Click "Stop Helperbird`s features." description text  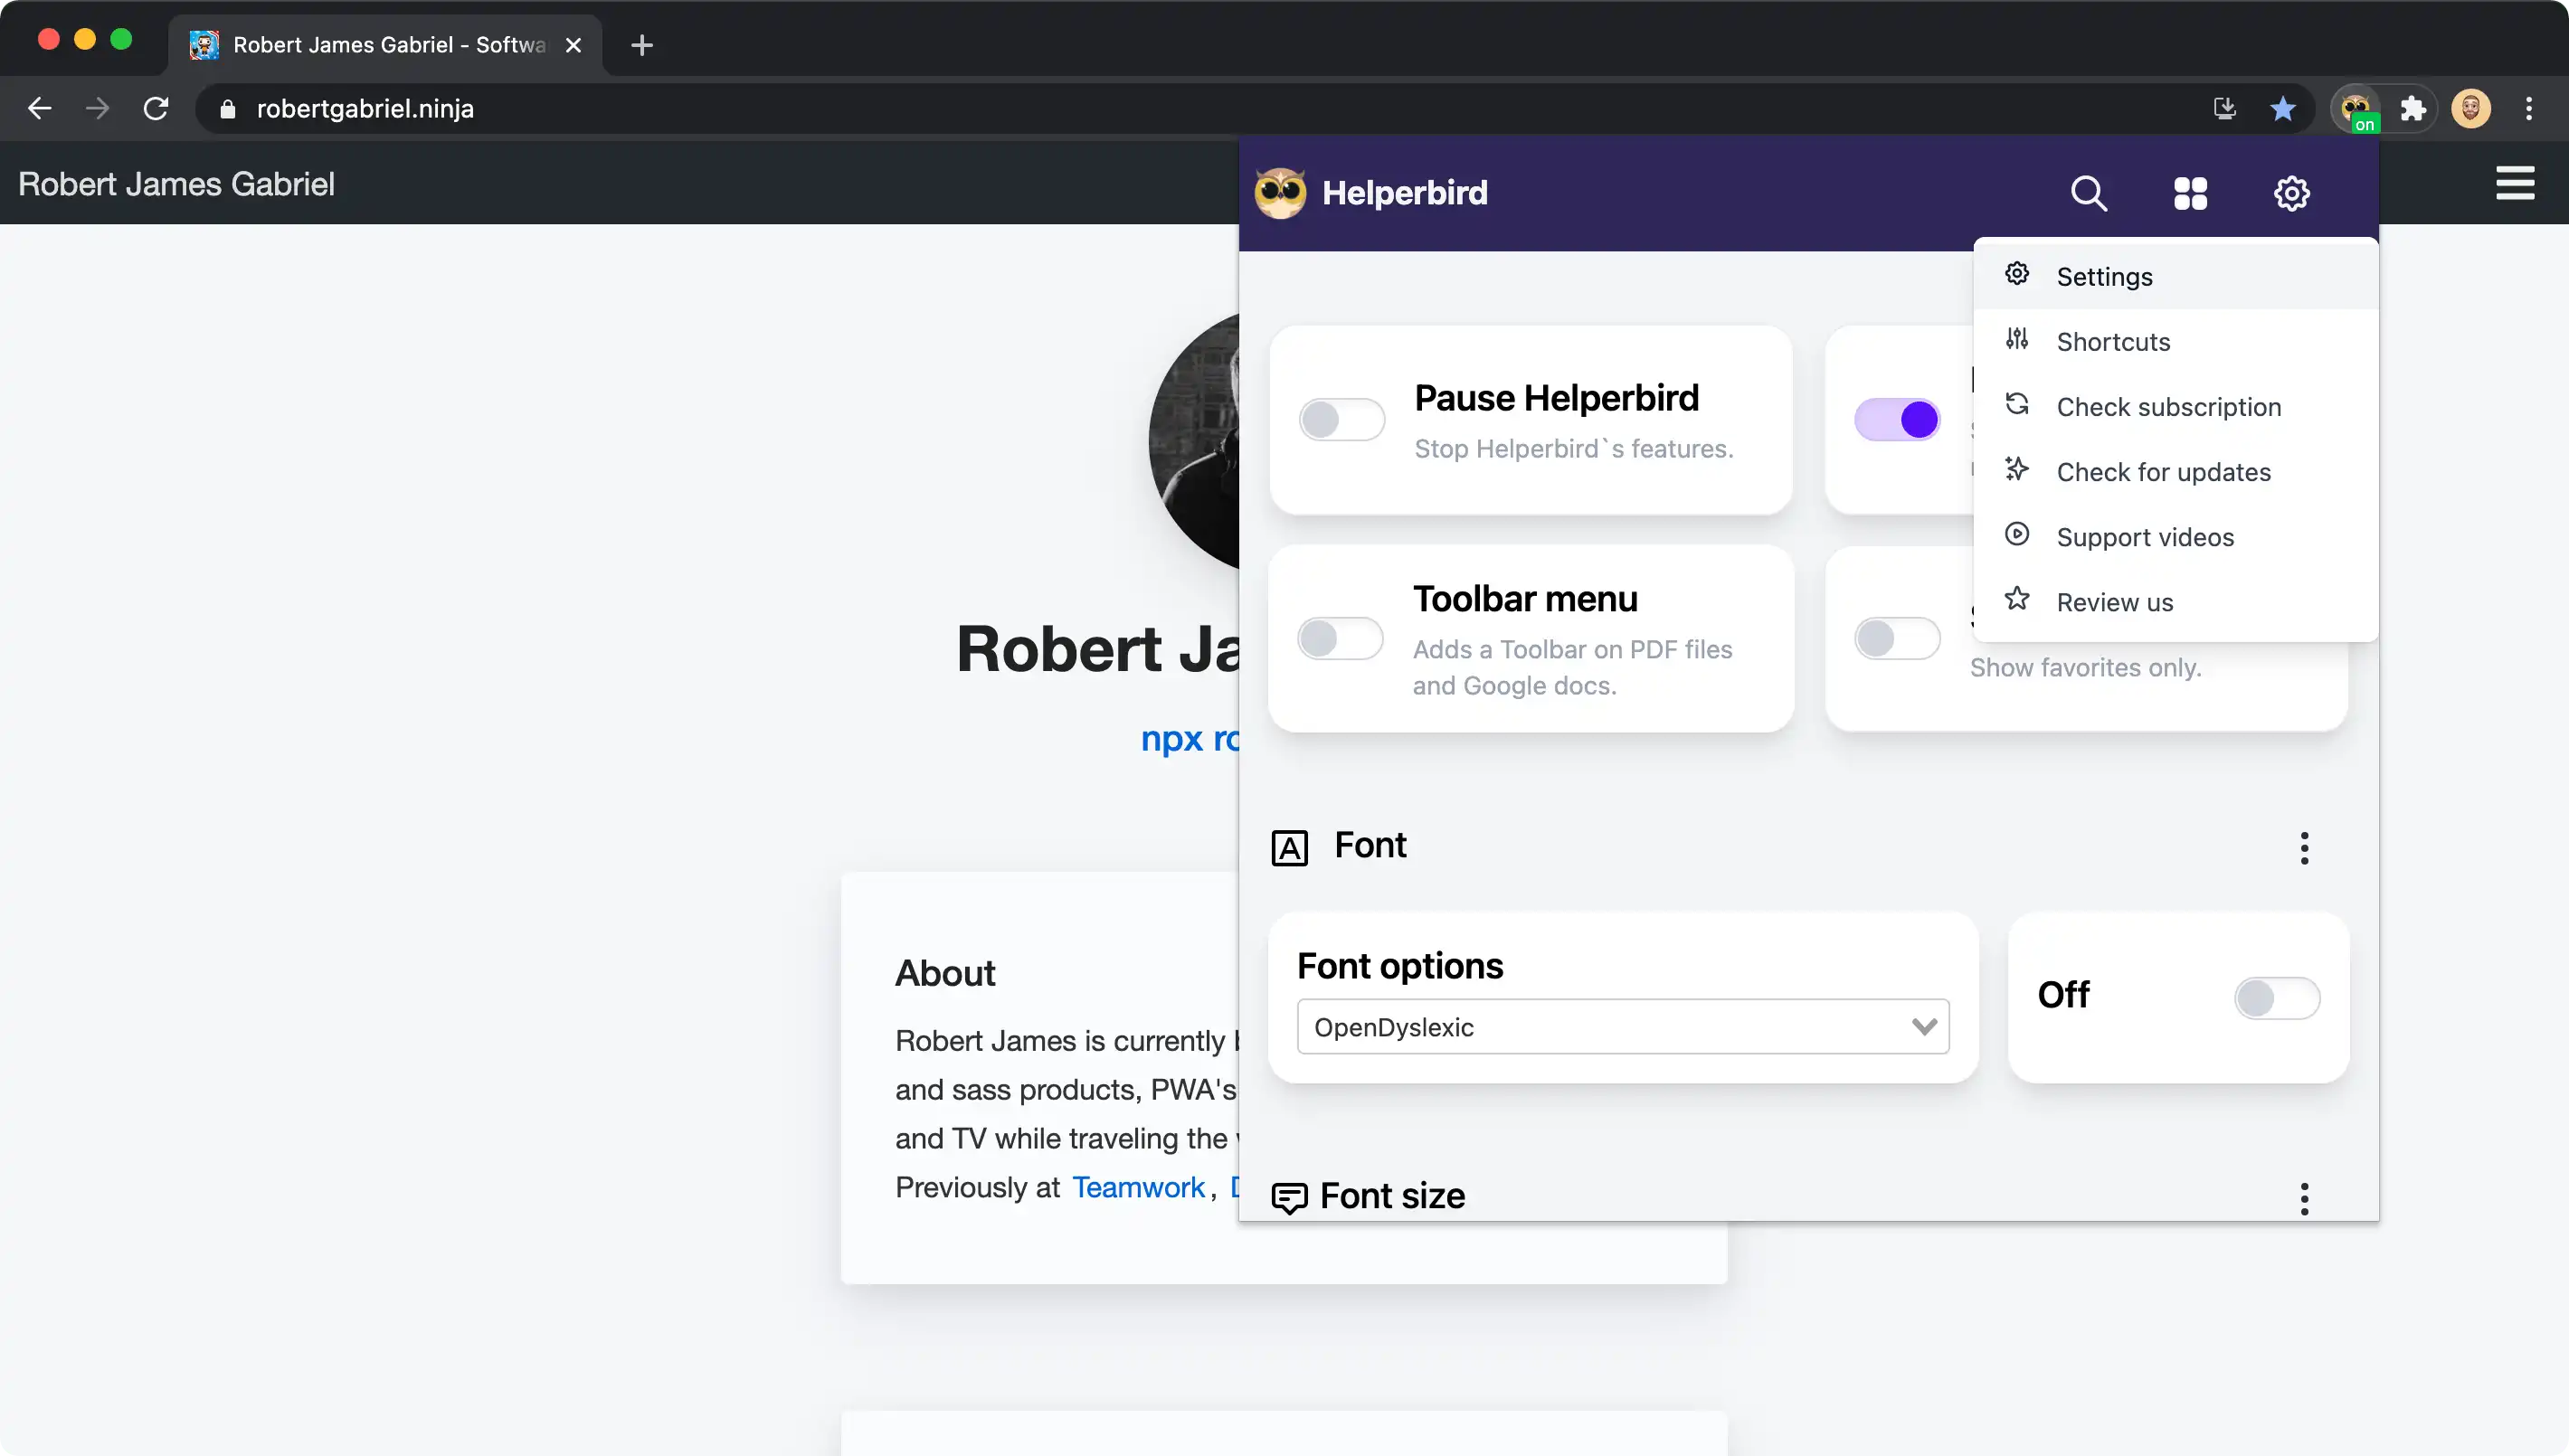[1573, 449]
